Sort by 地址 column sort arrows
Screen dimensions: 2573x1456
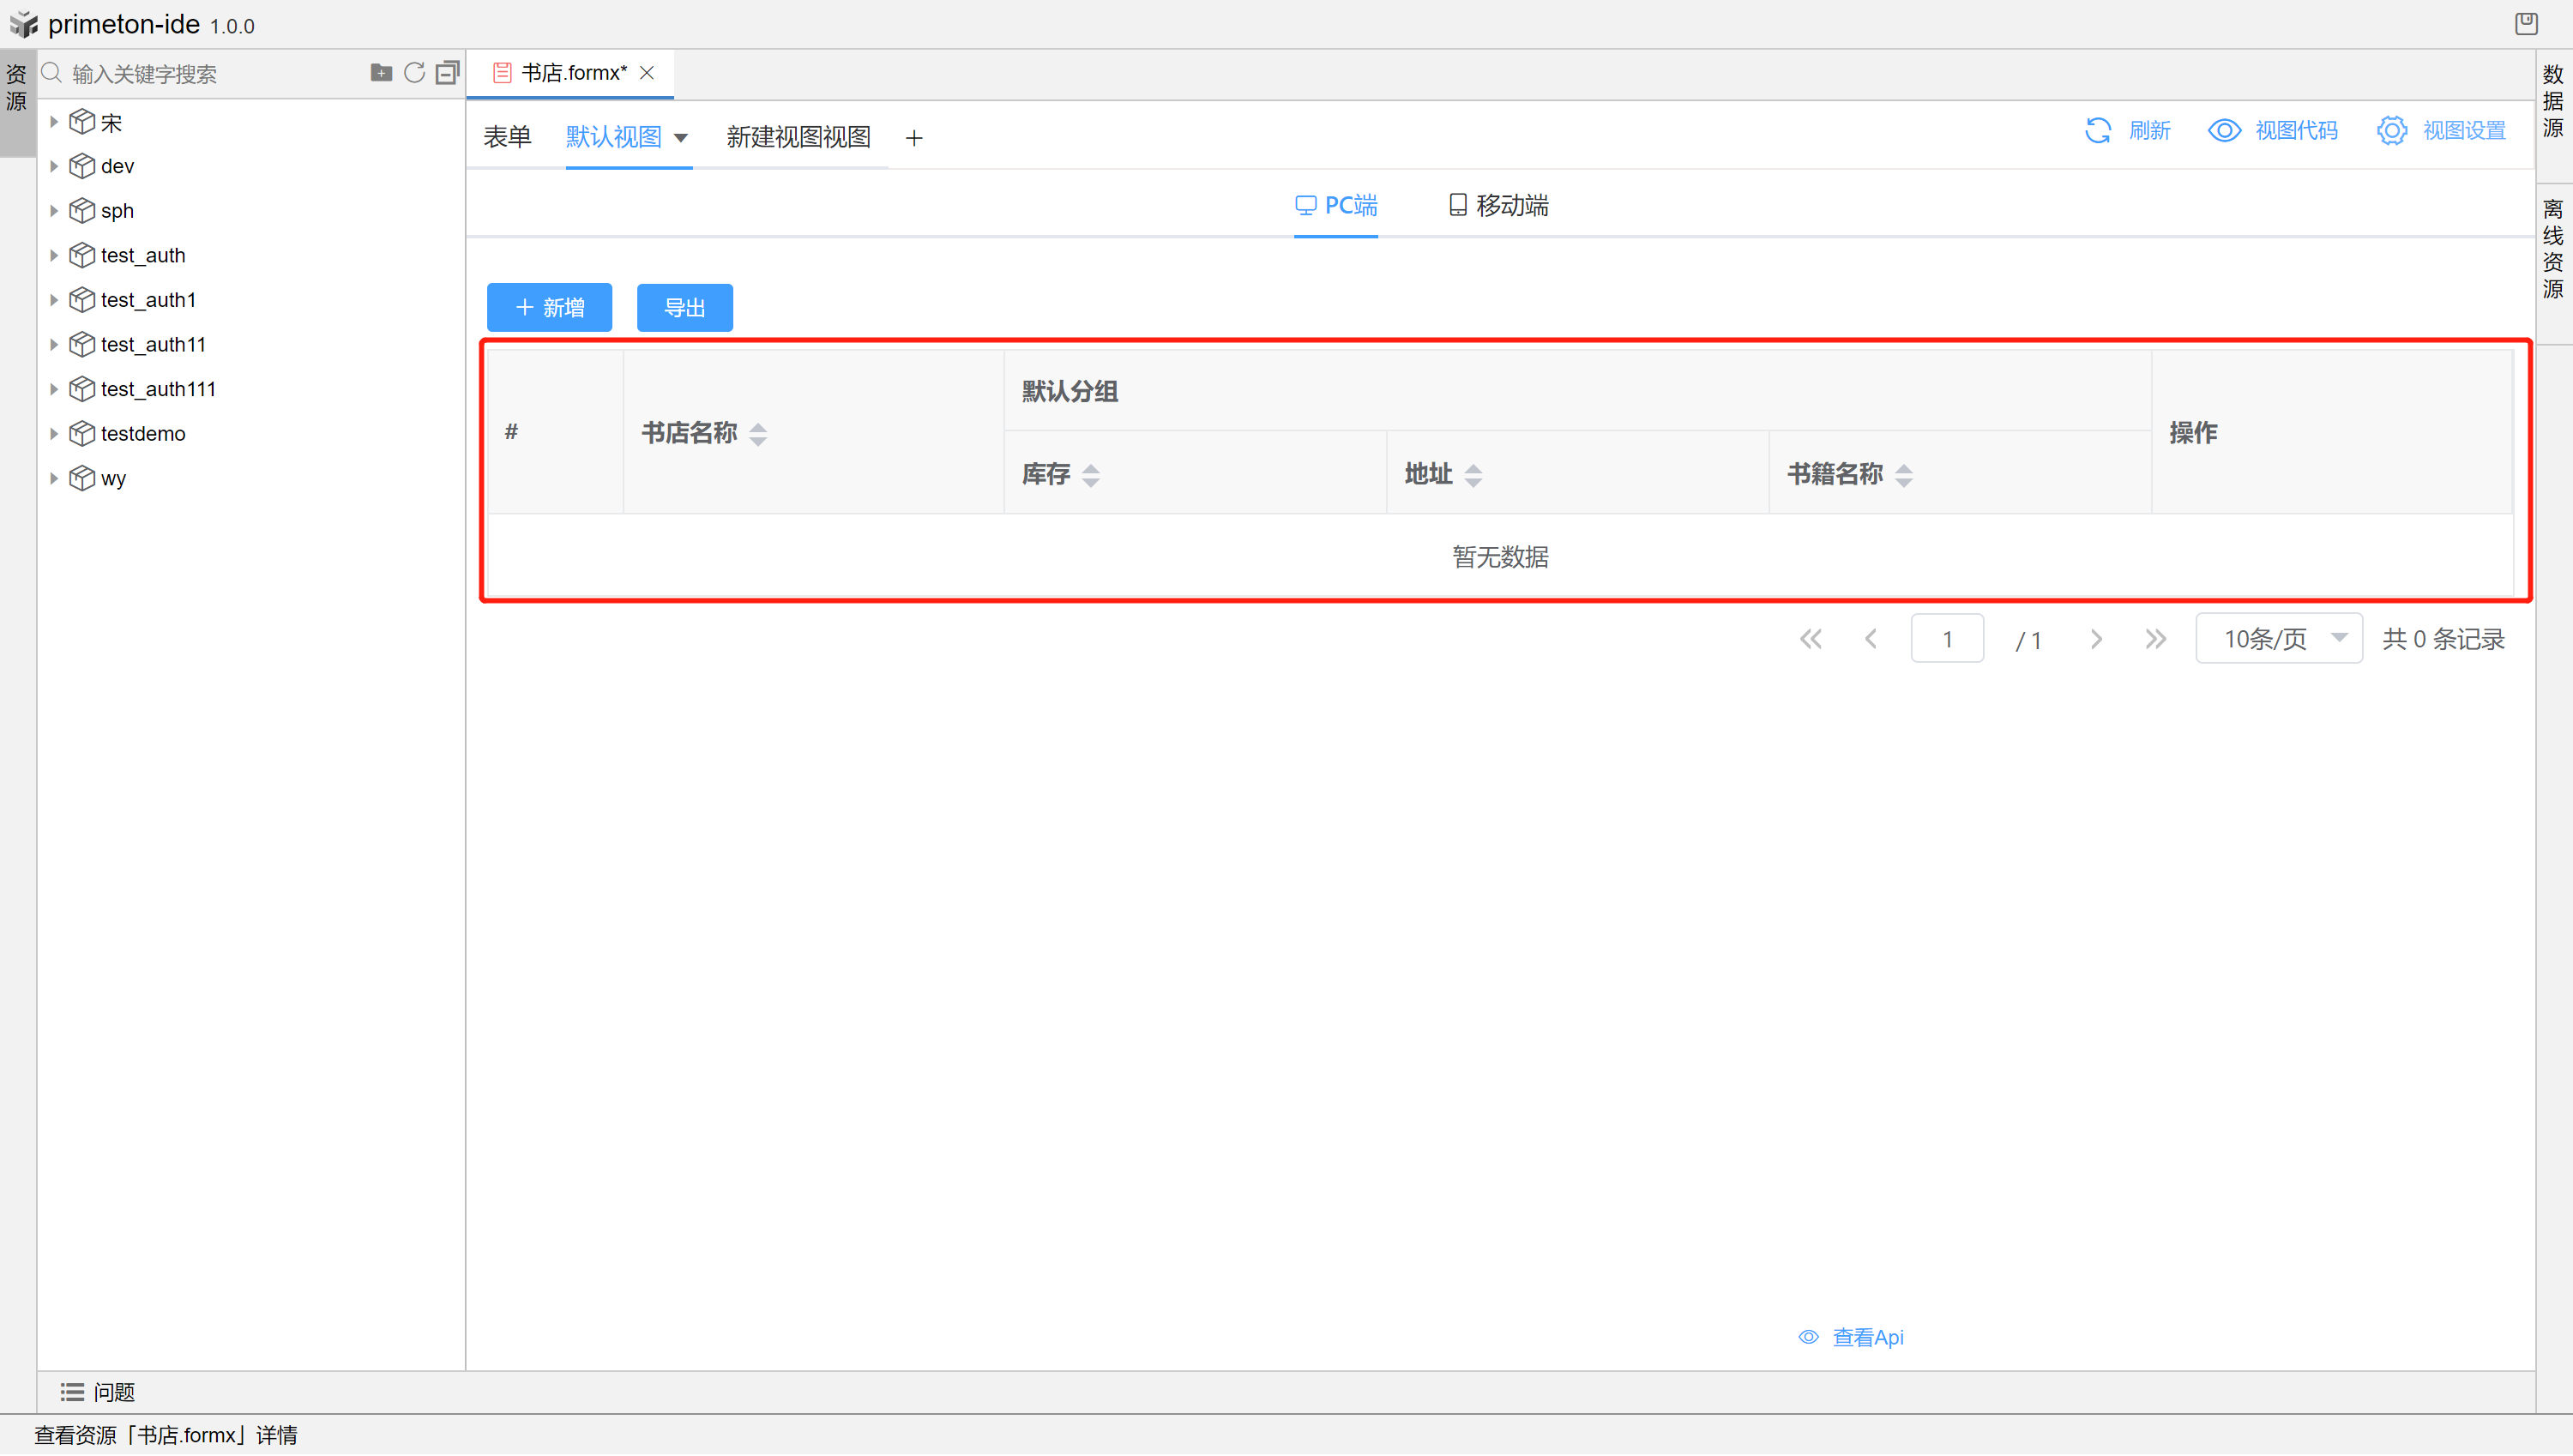tap(1473, 475)
